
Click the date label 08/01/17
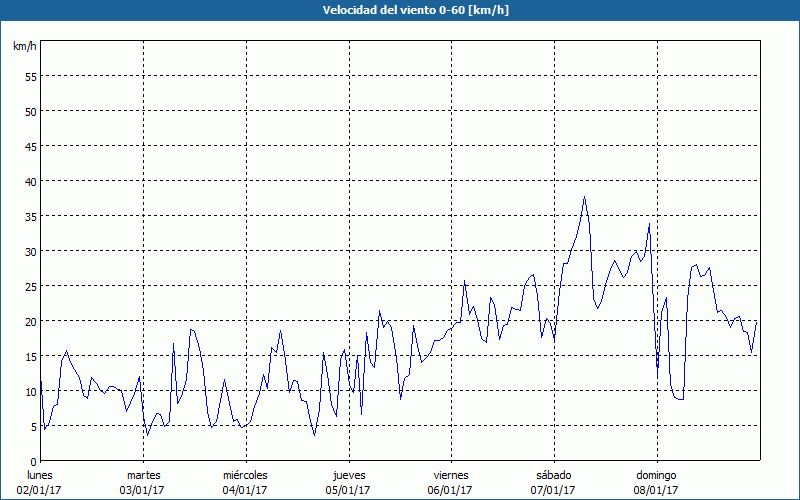(656, 490)
